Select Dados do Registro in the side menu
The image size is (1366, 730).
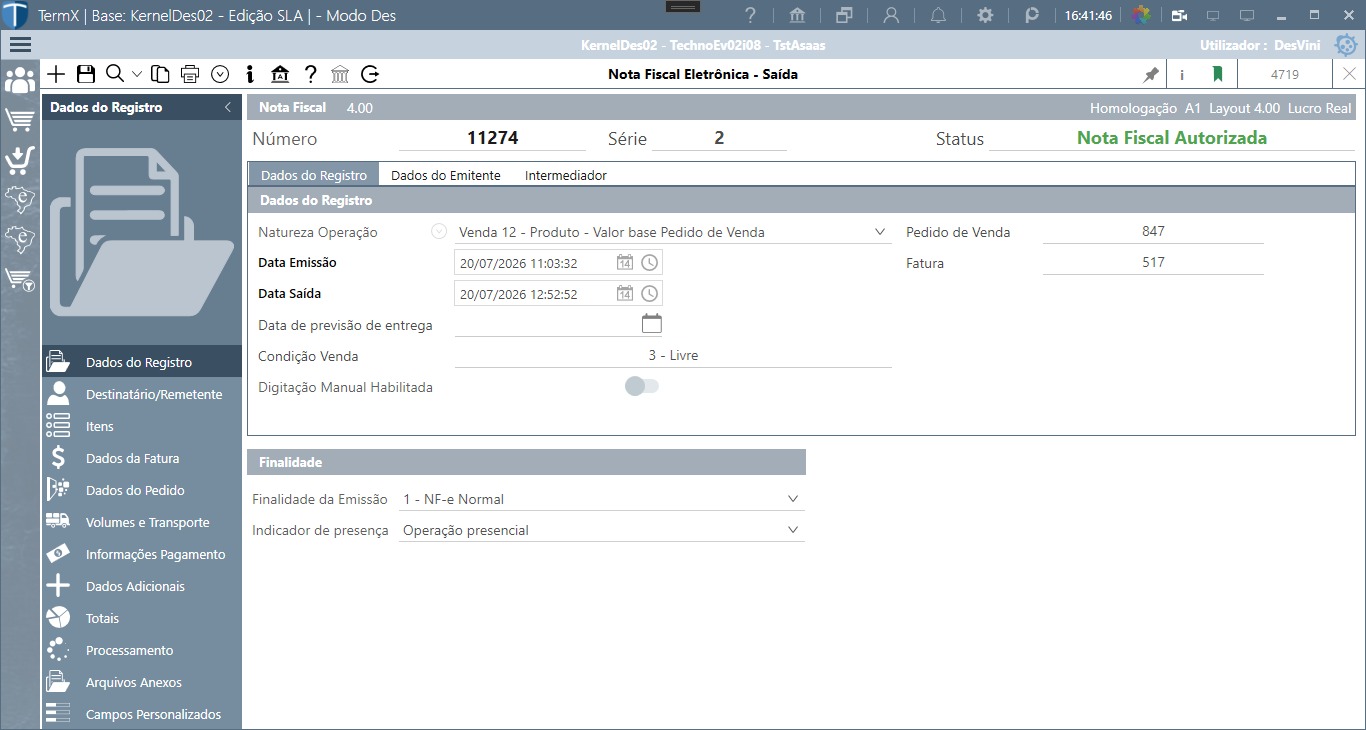point(142,362)
